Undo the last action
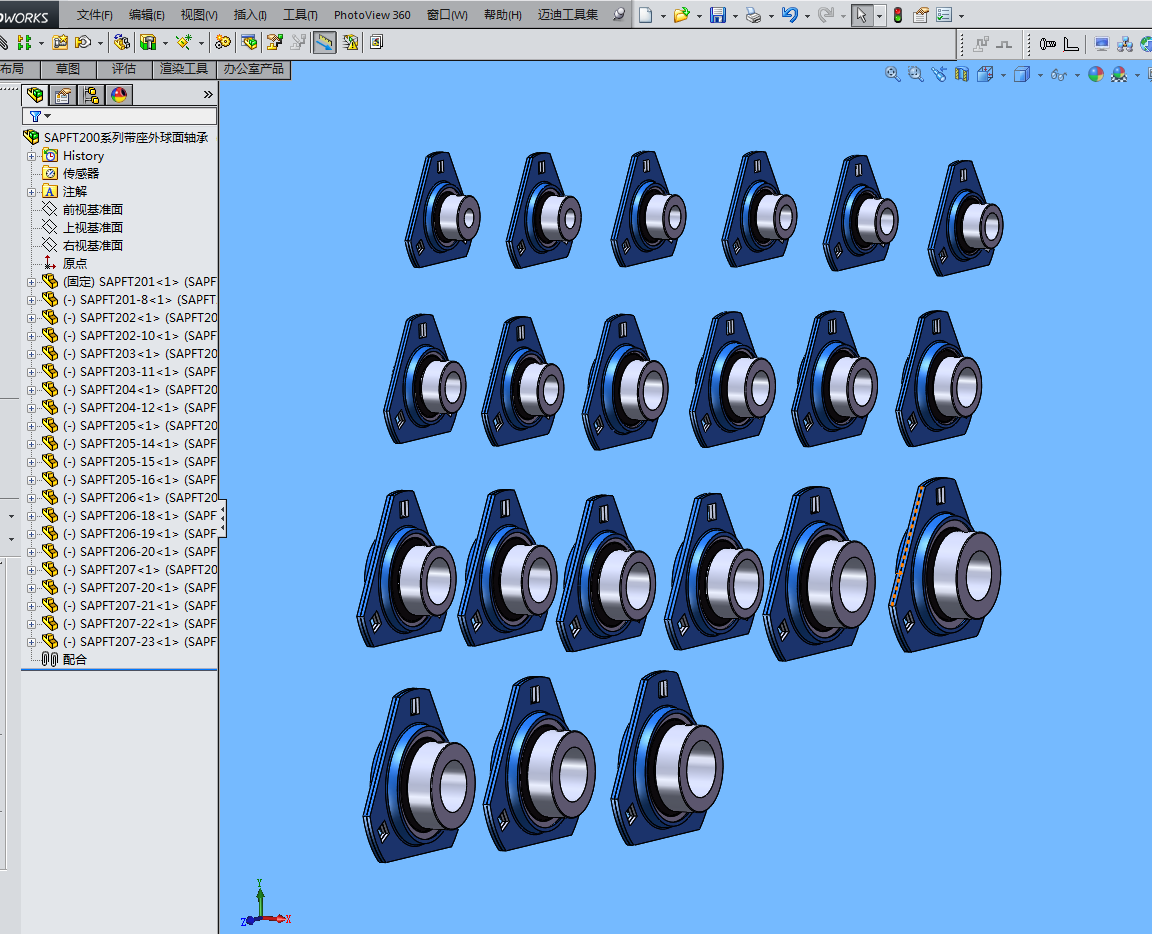This screenshot has width=1152, height=934. [790, 15]
